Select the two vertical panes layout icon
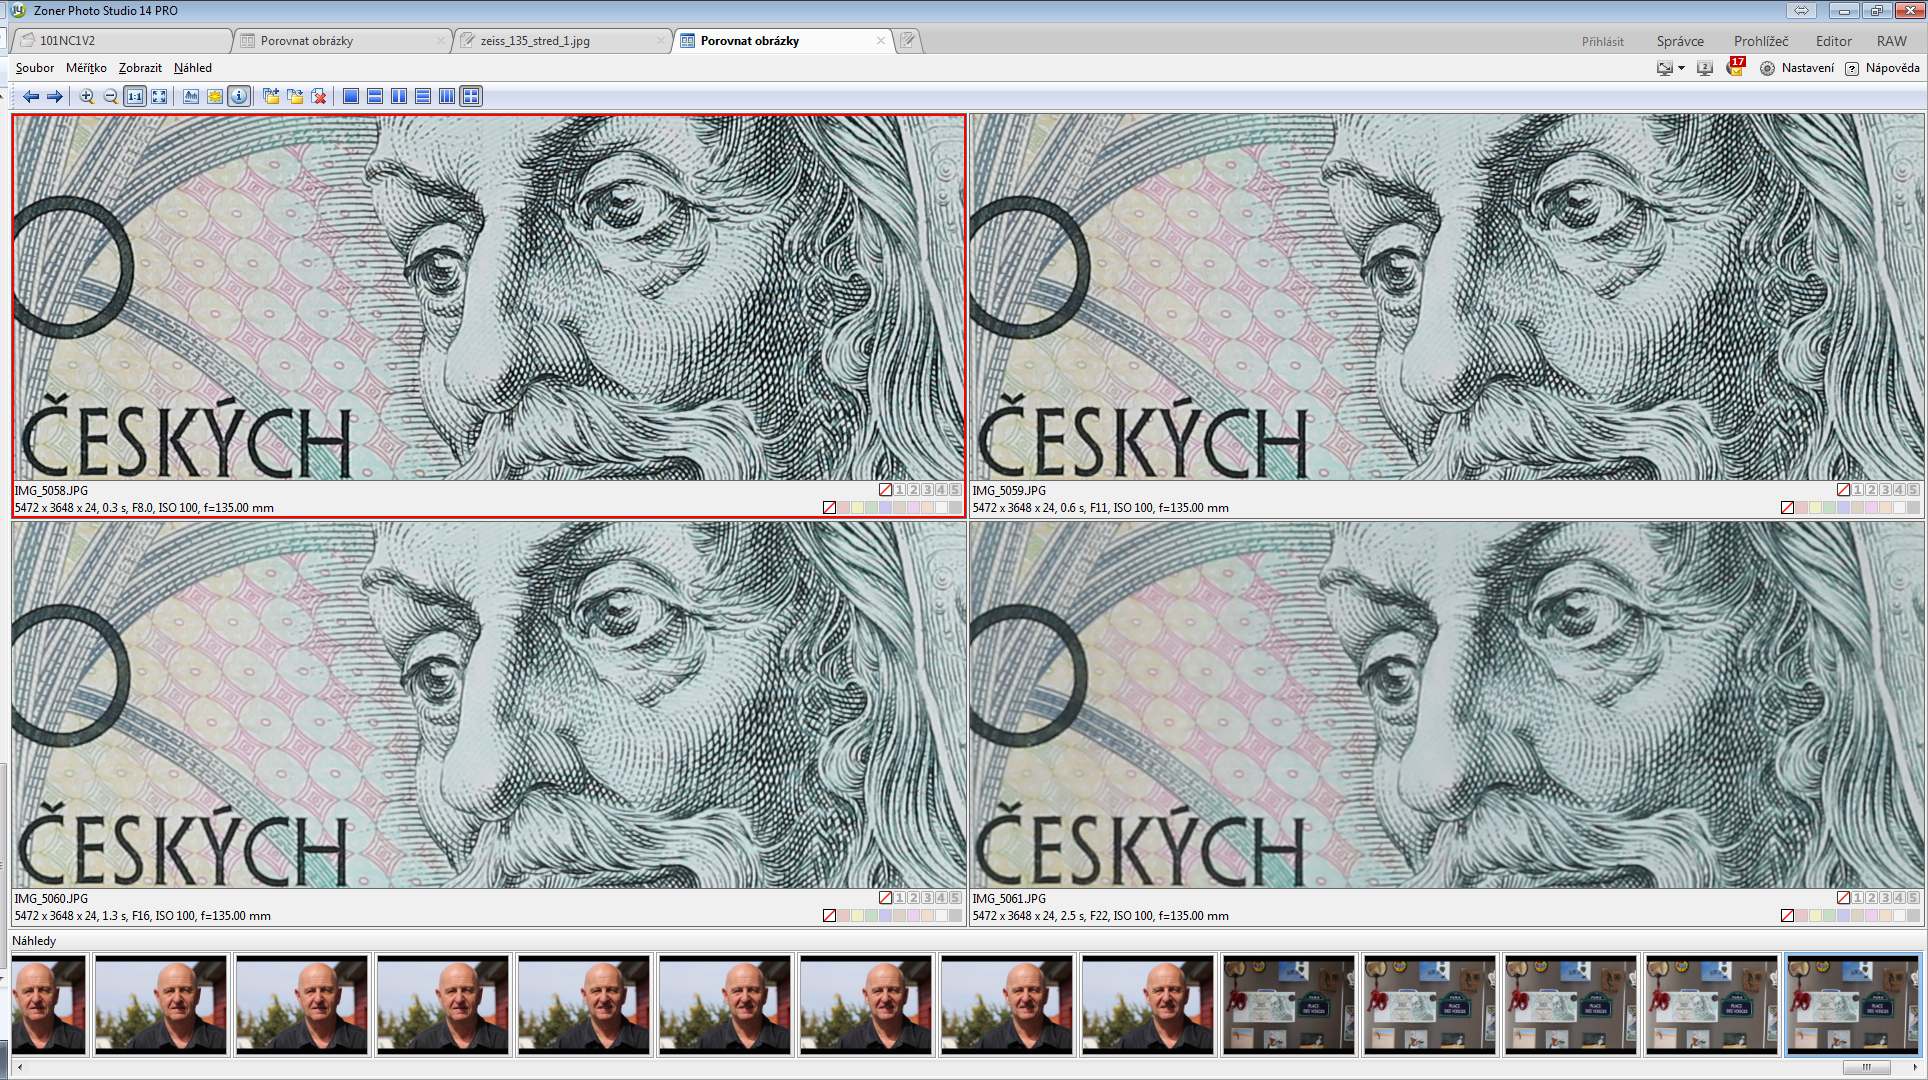 coord(399,97)
